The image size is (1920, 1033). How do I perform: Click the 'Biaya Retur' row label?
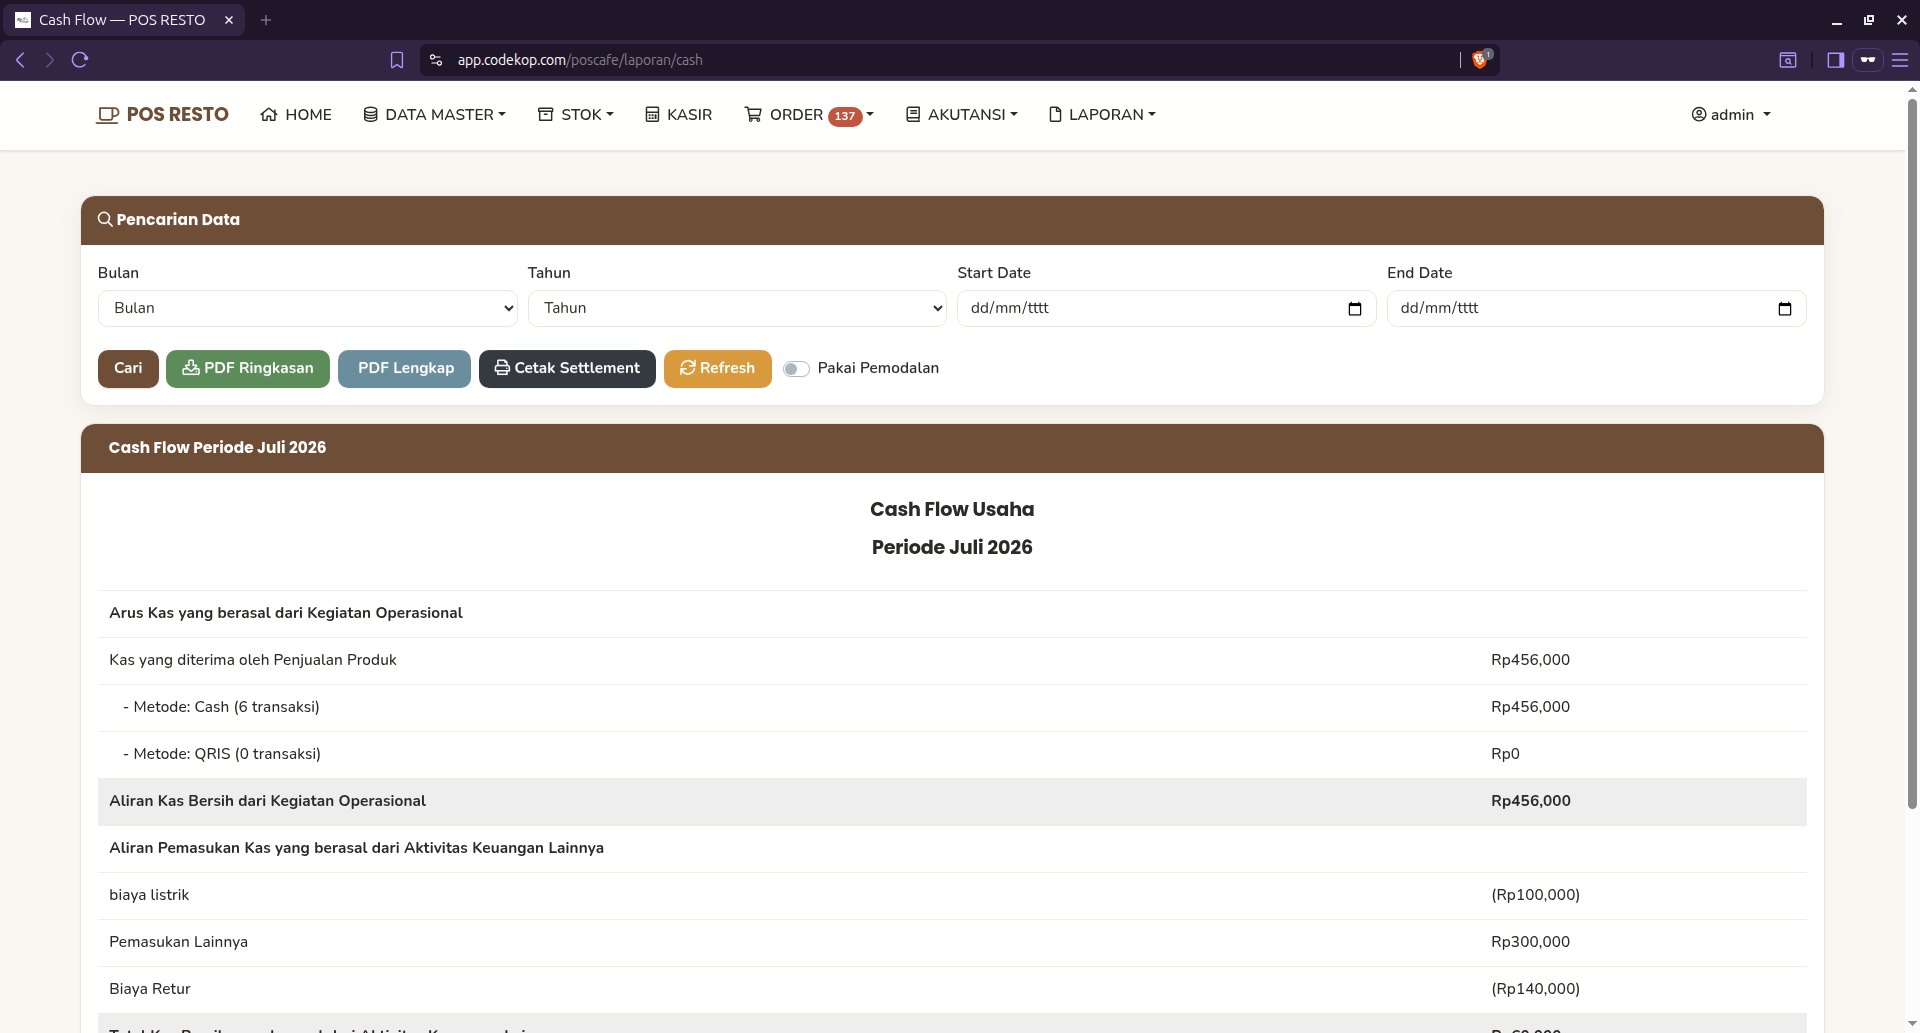pos(150,989)
